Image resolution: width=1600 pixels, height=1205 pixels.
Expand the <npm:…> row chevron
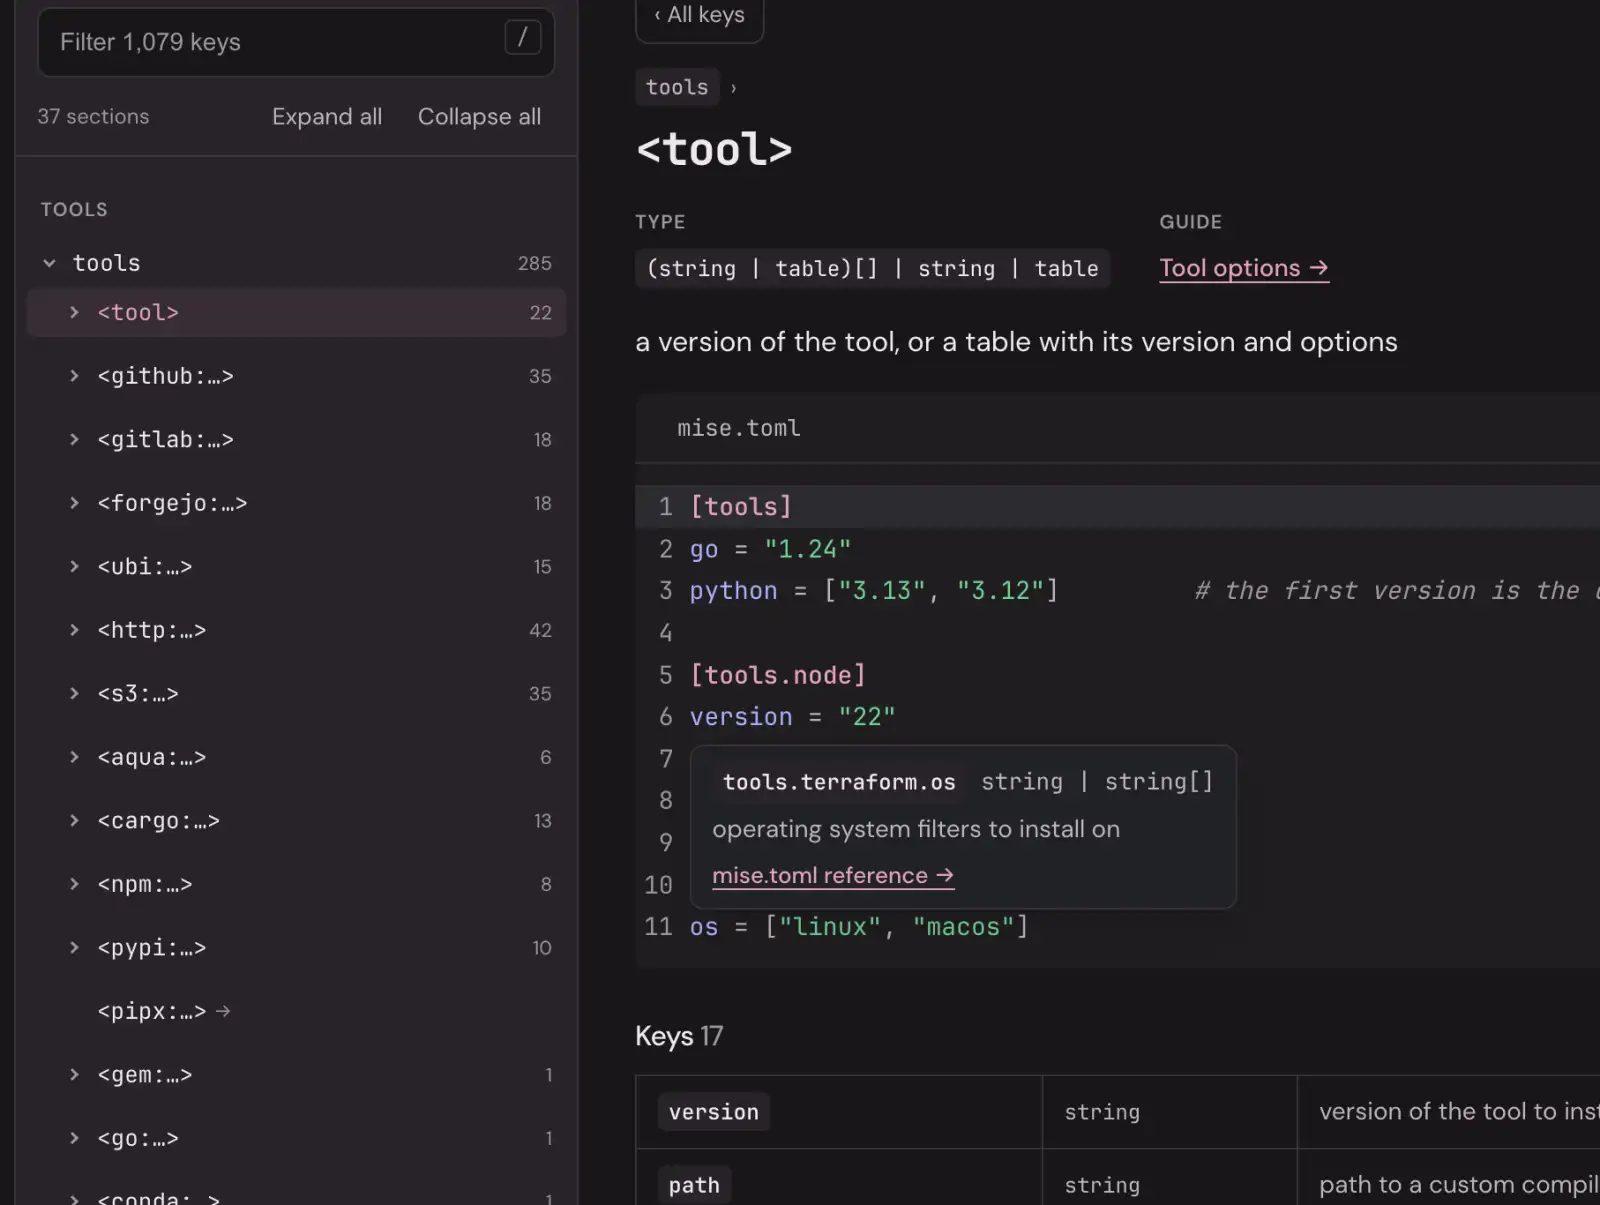pos(74,884)
